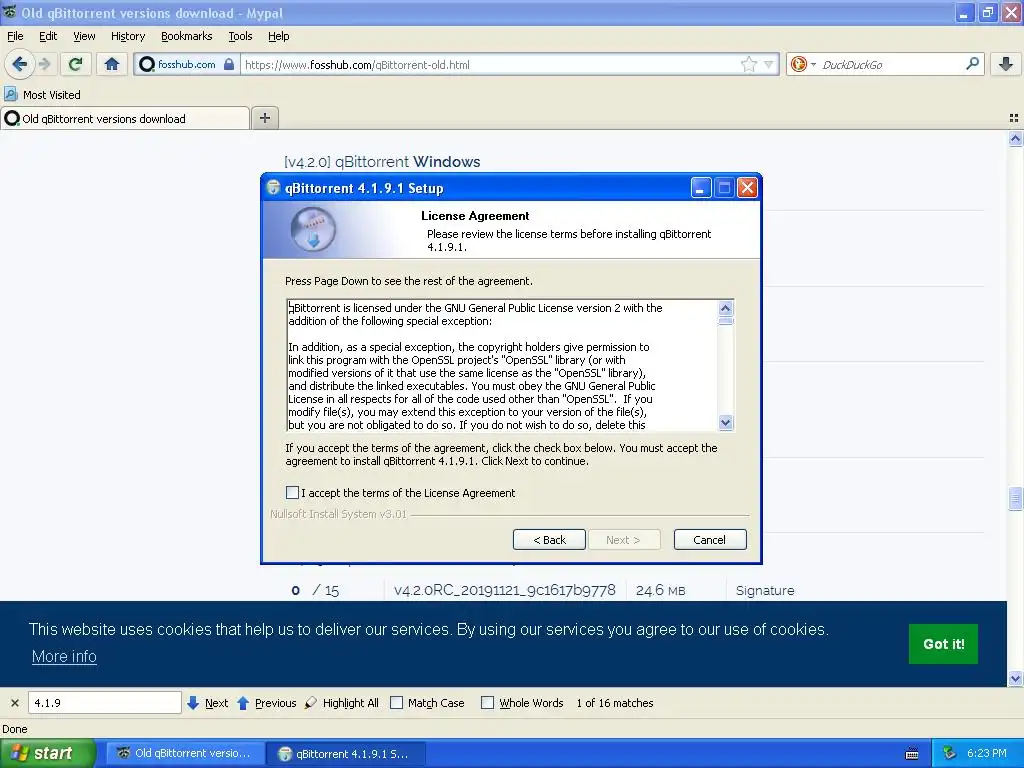Image resolution: width=1024 pixels, height=768 pixels.
Task: Click the qBittorrent installer header logo
Action: [313, 229]
